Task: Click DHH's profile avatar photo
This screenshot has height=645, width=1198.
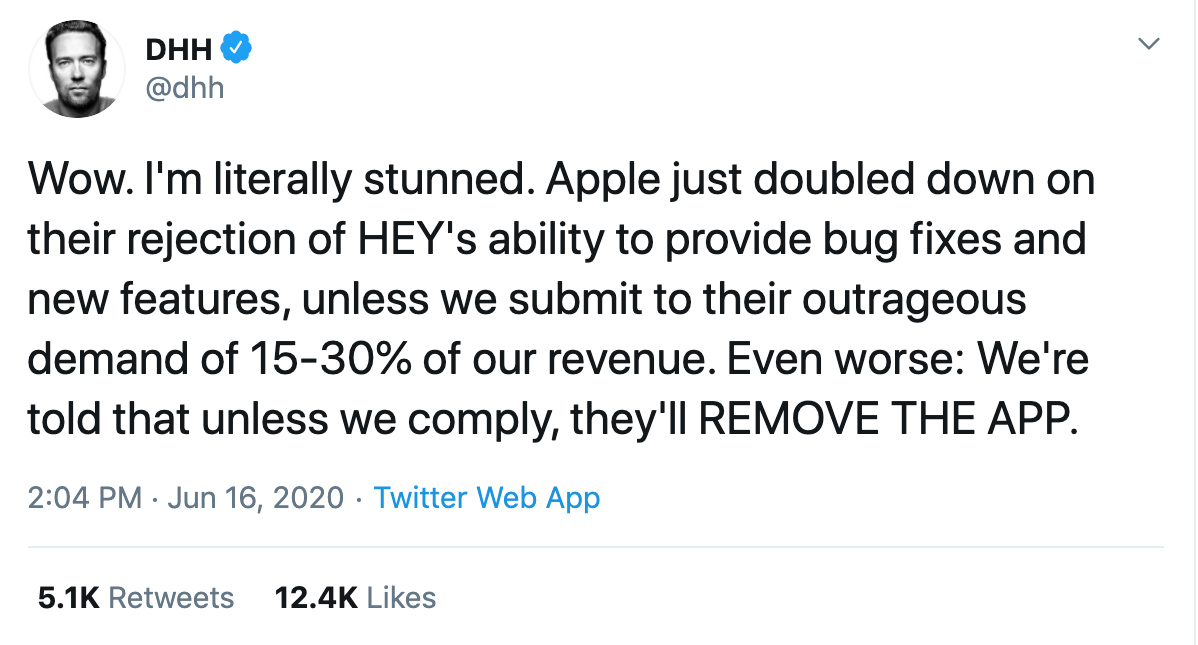Action: click(76, 69)
